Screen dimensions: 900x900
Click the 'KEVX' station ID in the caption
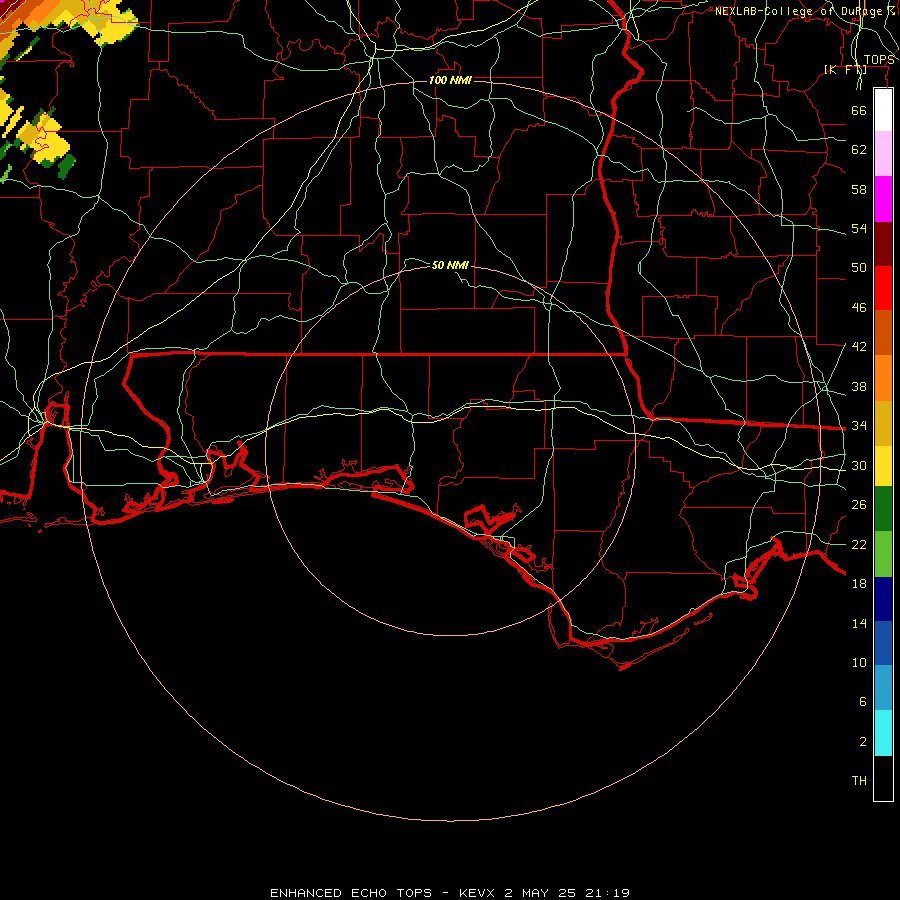click(476, 893)
